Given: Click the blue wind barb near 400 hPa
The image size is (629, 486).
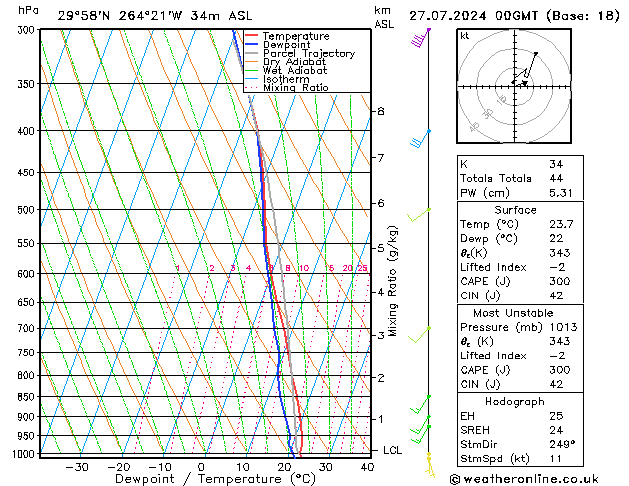Looking at the screenshot, I should click(x=422, y=138).
